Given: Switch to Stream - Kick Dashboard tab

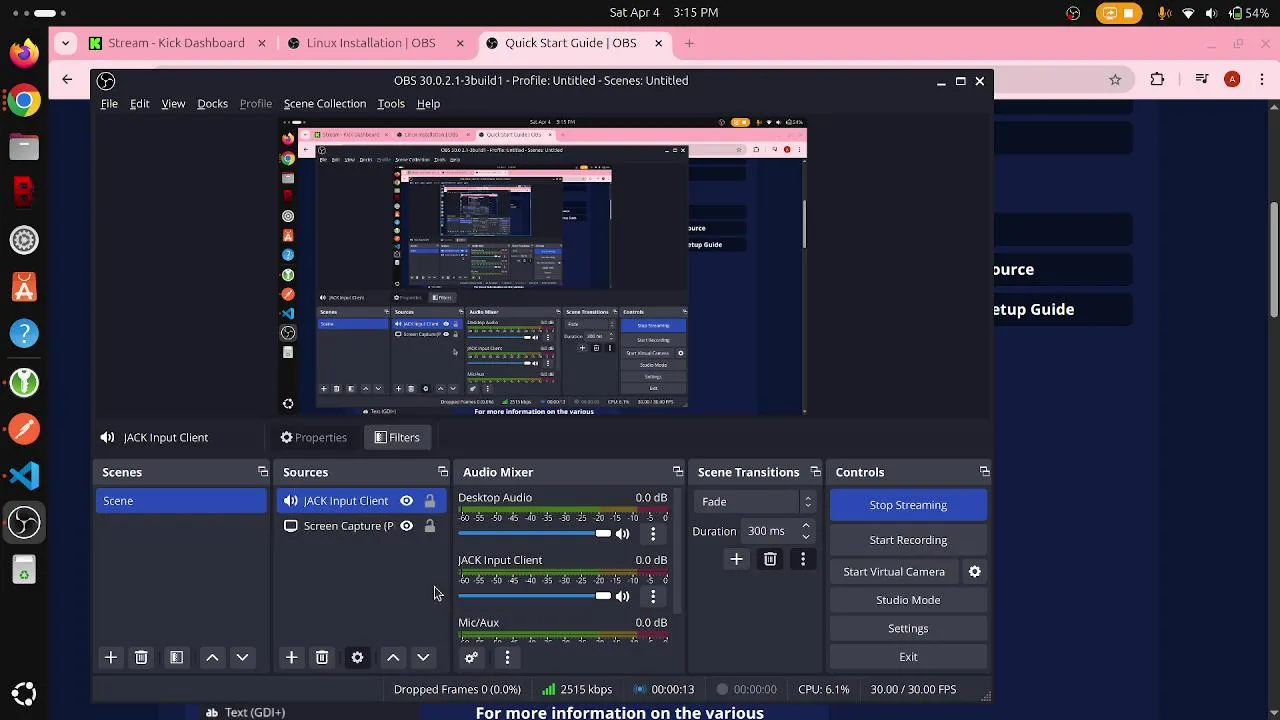Looking at the screenshot, I should pos(177,43).
